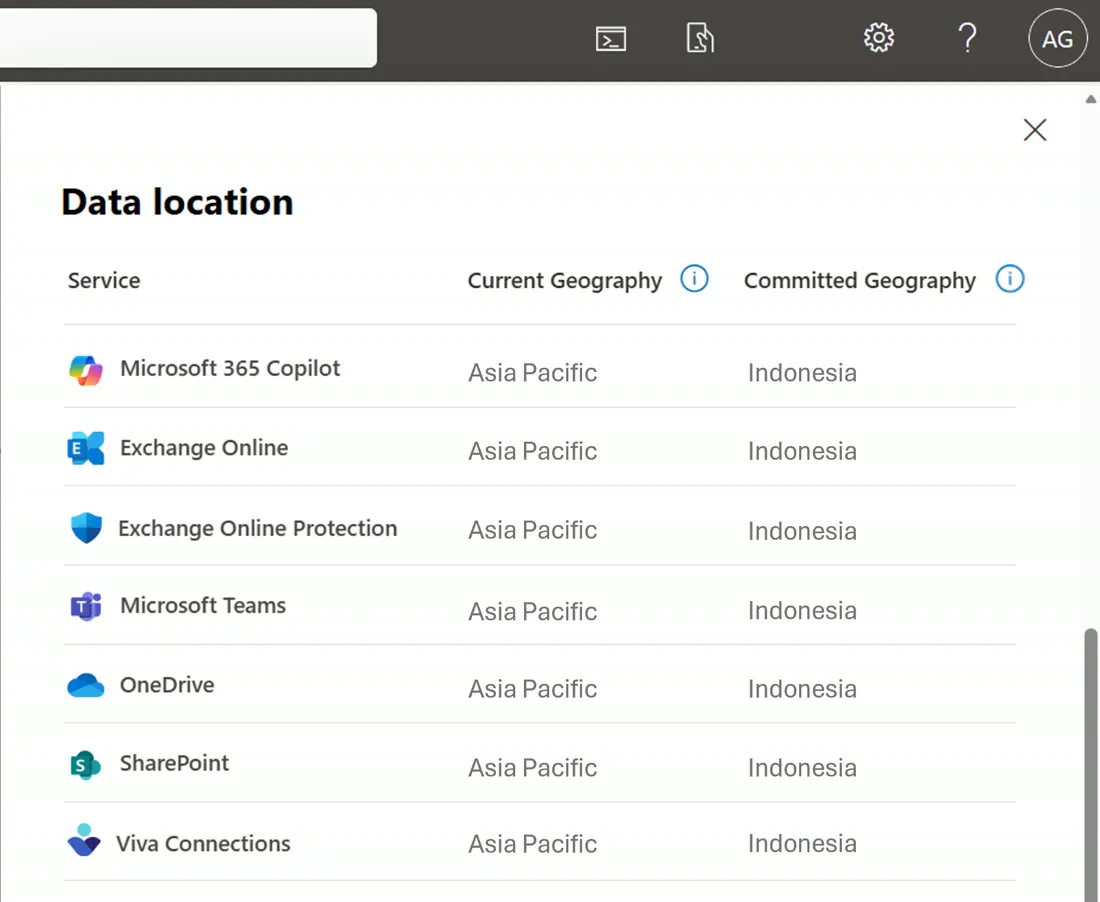Click Indonesia in the Copilot row
Image resolution: width=1100 pixels, height=902 pixels.
click(x=802, y=372)
